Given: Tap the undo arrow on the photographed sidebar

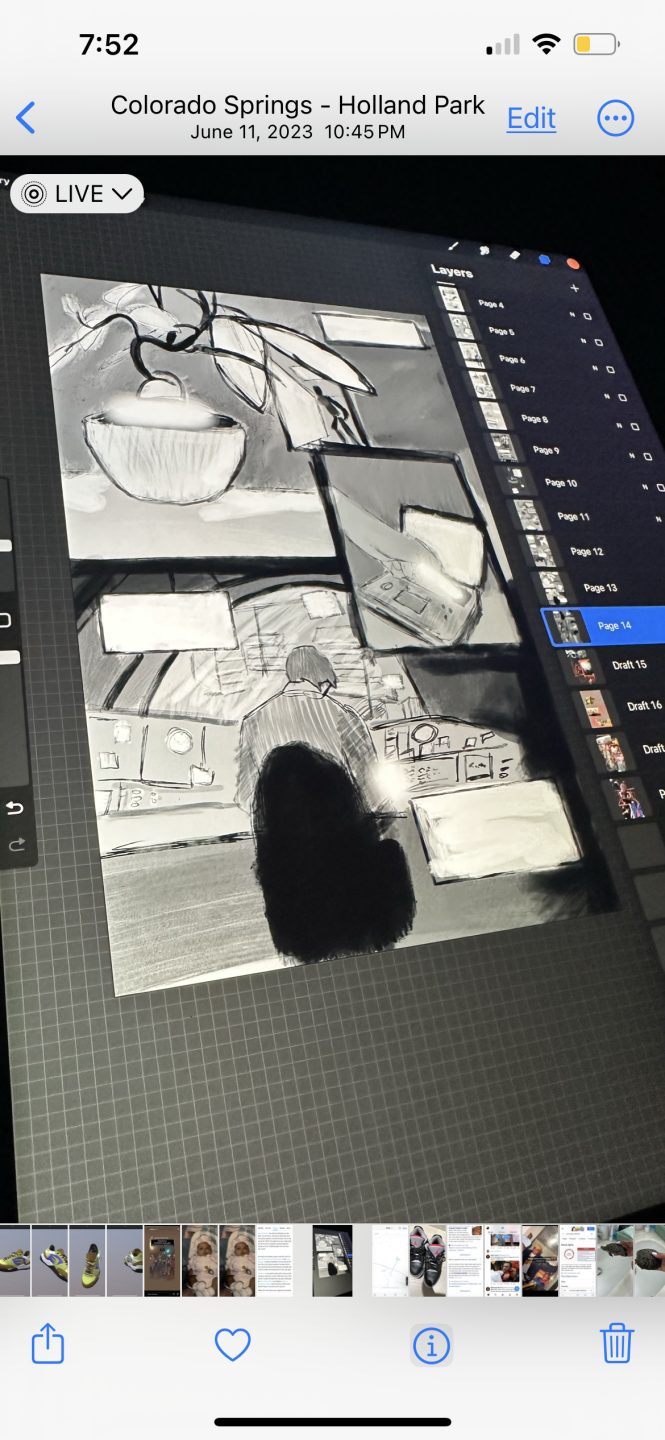Looking at the screenshot, I should [x=16, y=808].
